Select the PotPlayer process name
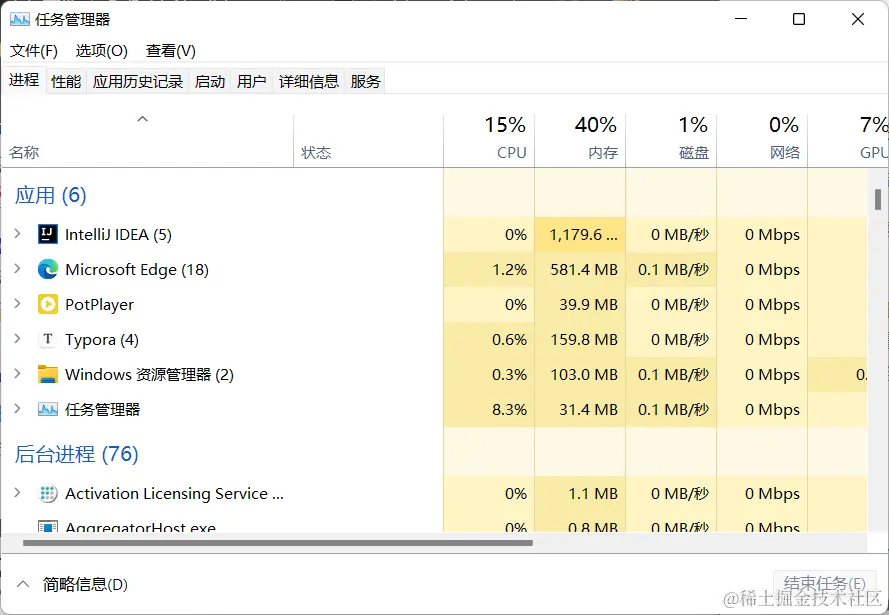Screen dimensions: 889x615 click(x=99, y=304)
